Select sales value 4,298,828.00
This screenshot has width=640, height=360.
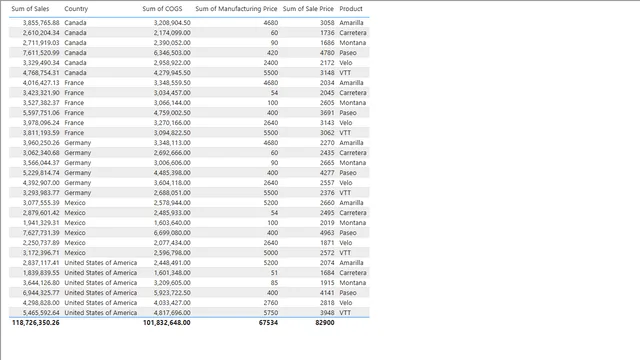41,303
